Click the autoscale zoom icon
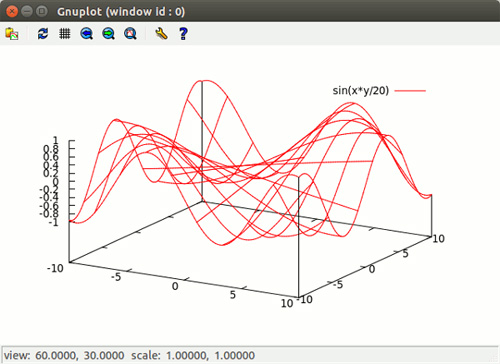 click(130, 34)
